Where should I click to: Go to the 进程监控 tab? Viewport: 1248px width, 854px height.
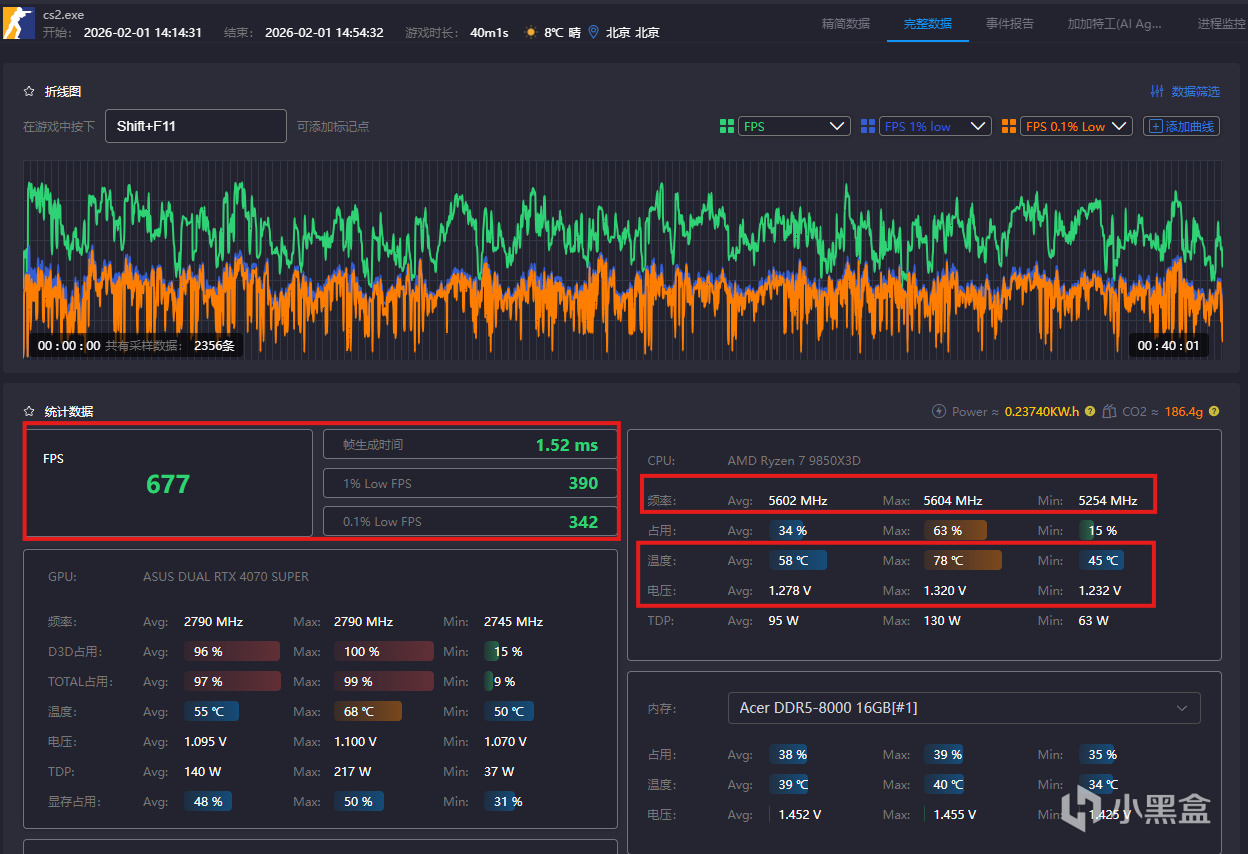click(1221, 23)
